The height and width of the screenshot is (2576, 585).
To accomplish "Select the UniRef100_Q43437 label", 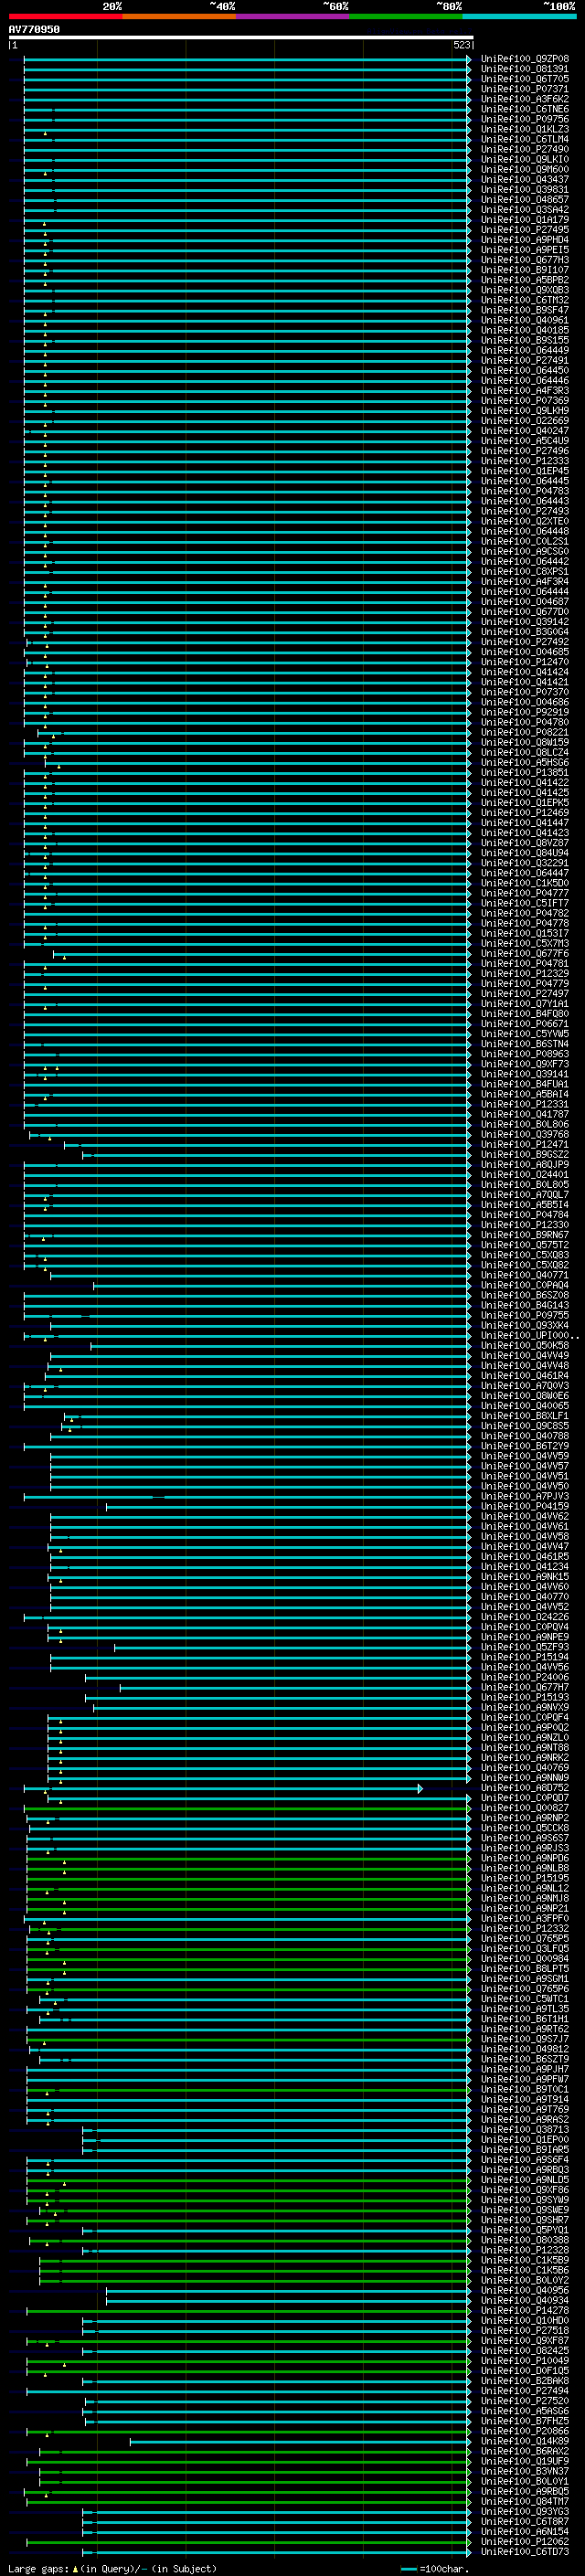I will [x=525, y=179].
